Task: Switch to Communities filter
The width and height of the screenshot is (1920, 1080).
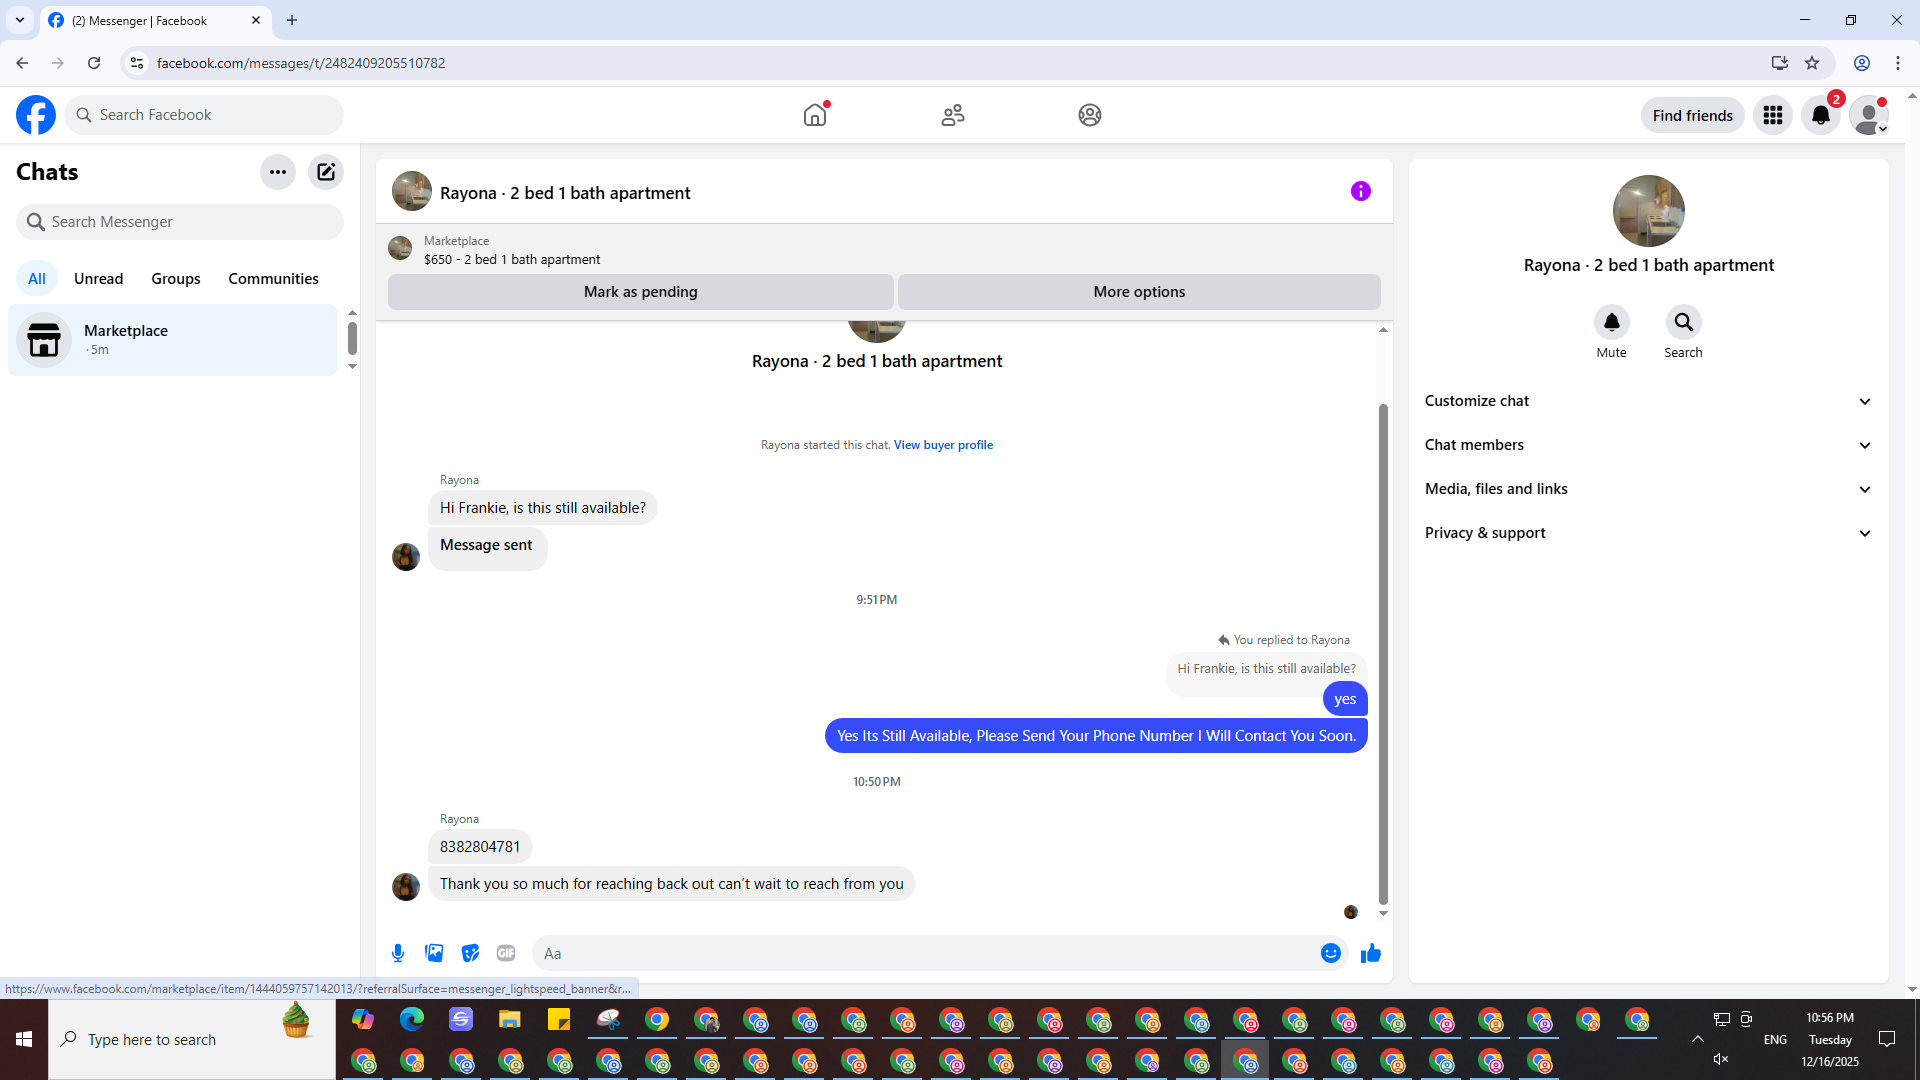Action: 273,279
